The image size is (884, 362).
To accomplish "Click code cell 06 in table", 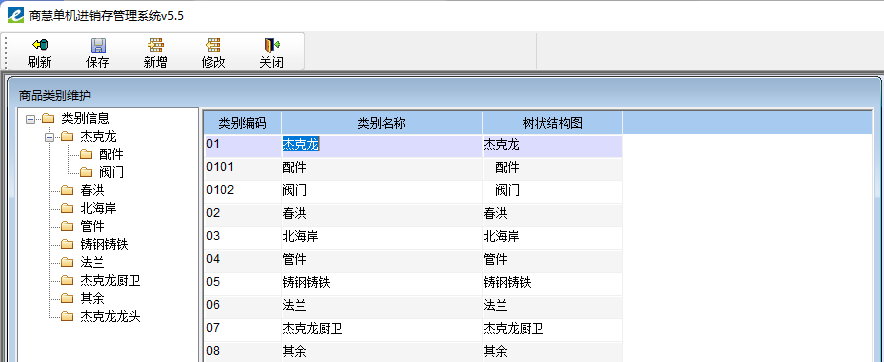I will pos(242,308).
